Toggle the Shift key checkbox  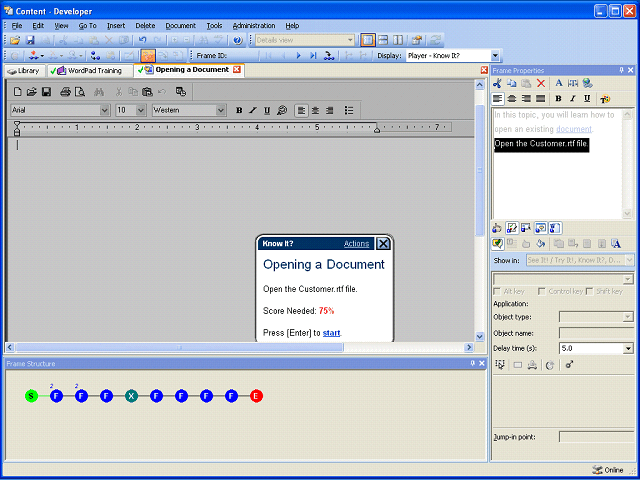(x=589, y=291)
